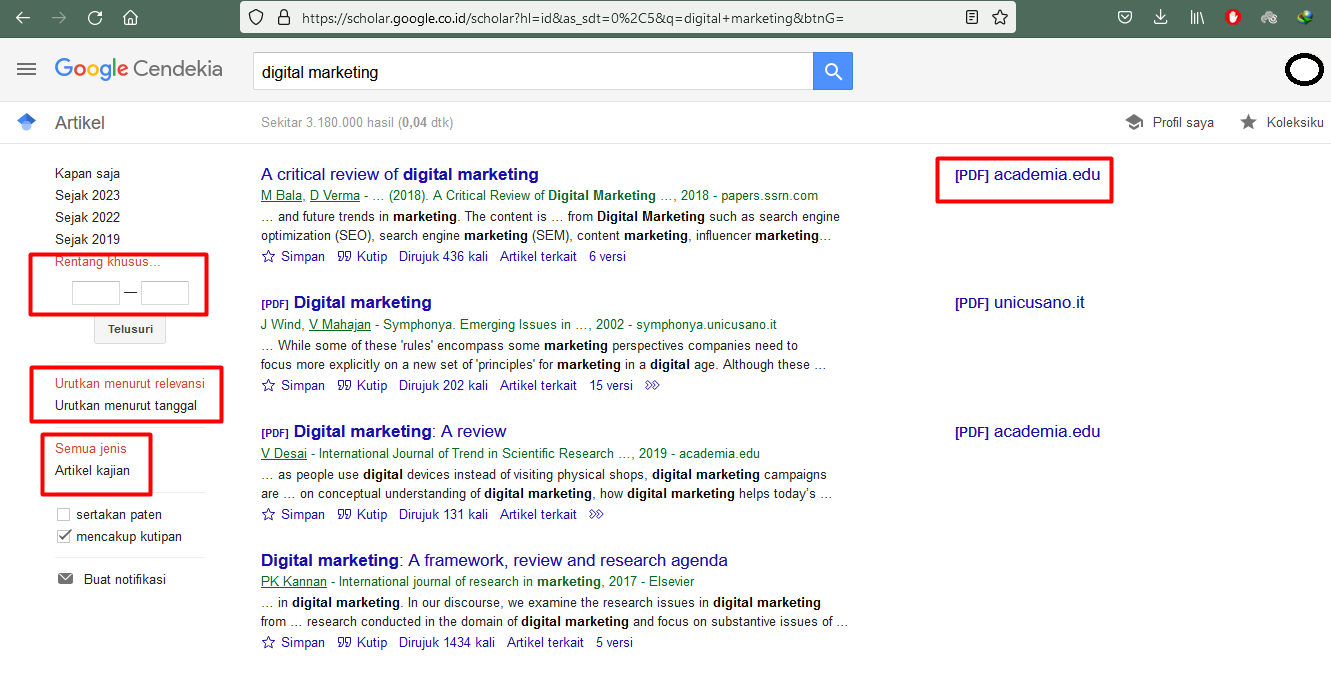Open the hamburger menu beside Google Cendekia

27,69
